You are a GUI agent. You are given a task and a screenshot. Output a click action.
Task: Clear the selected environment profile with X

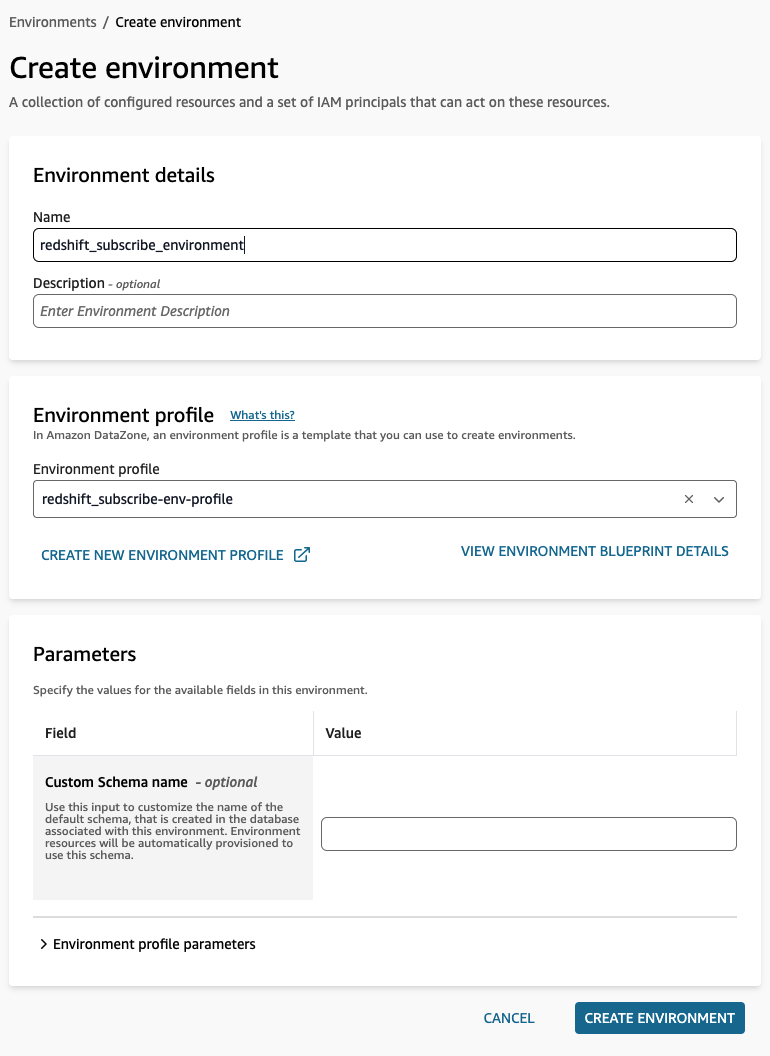688,499
